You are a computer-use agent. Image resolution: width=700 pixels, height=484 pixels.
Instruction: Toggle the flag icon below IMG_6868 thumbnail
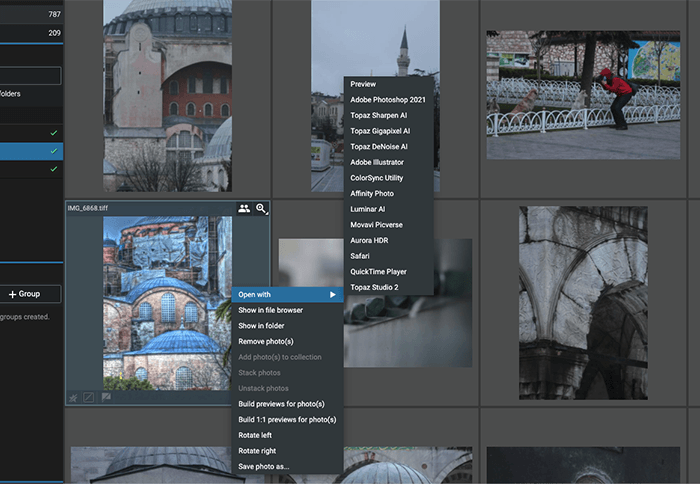pyautogui.click(x=104, y=398)
